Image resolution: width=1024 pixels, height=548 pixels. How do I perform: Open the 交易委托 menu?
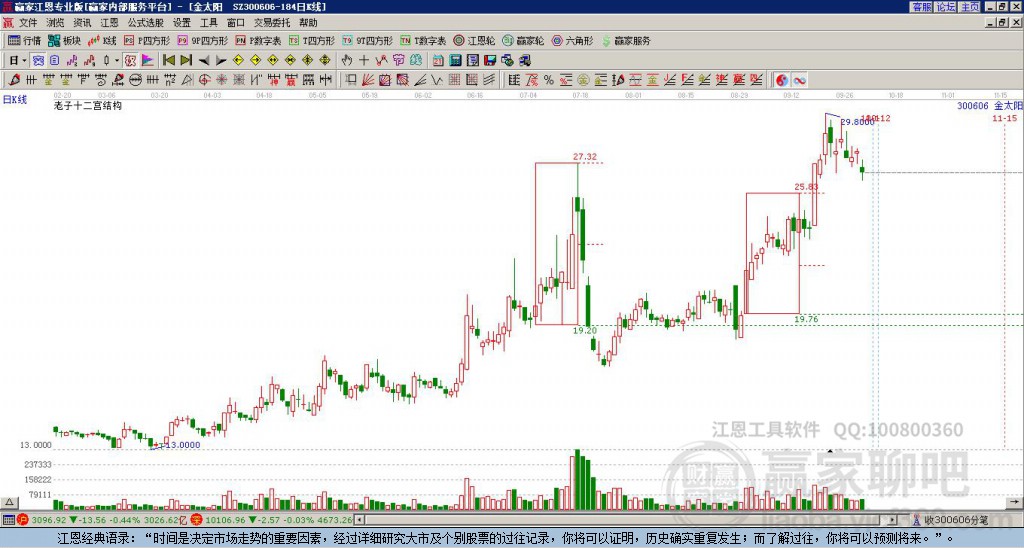tap(272, 23)
